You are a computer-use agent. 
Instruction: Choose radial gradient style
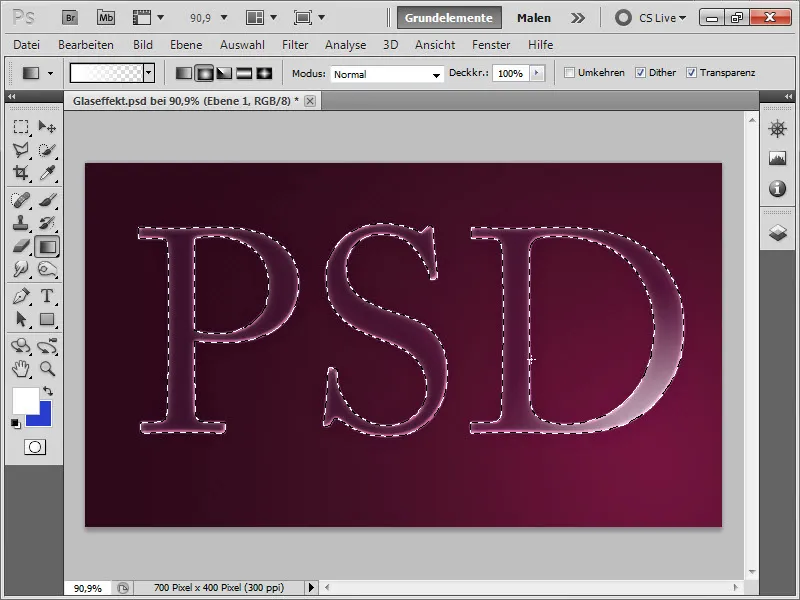(x=204, y=73)
